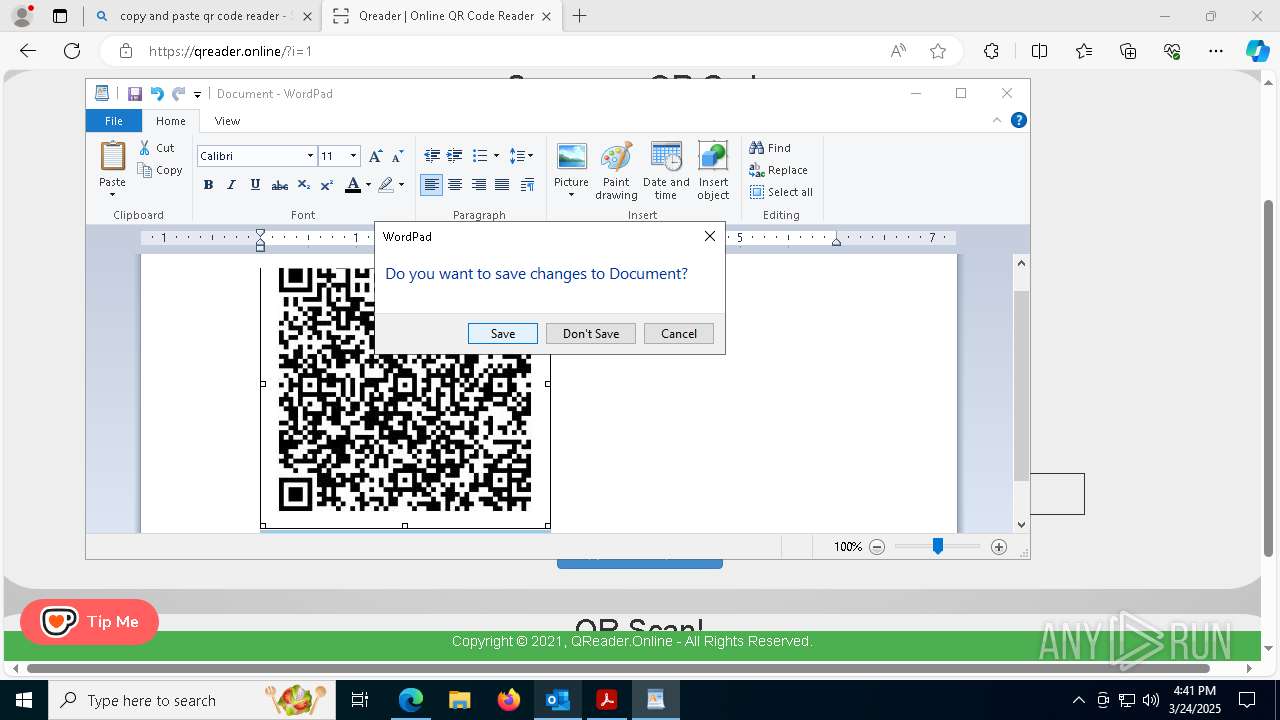Open WordPad Help question mark
This screenshot has width=1280, height=720.
(1019, 120)
